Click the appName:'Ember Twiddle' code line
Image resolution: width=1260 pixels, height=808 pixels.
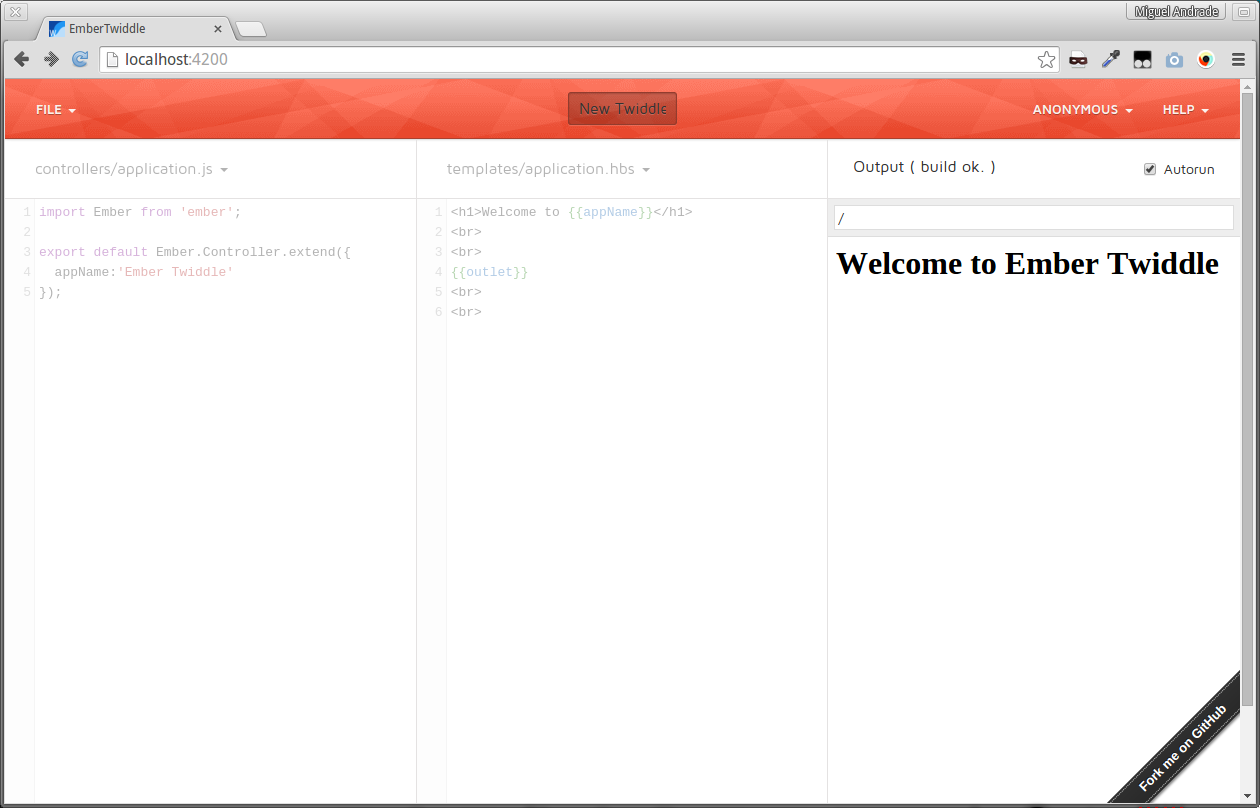pos(144,272)
